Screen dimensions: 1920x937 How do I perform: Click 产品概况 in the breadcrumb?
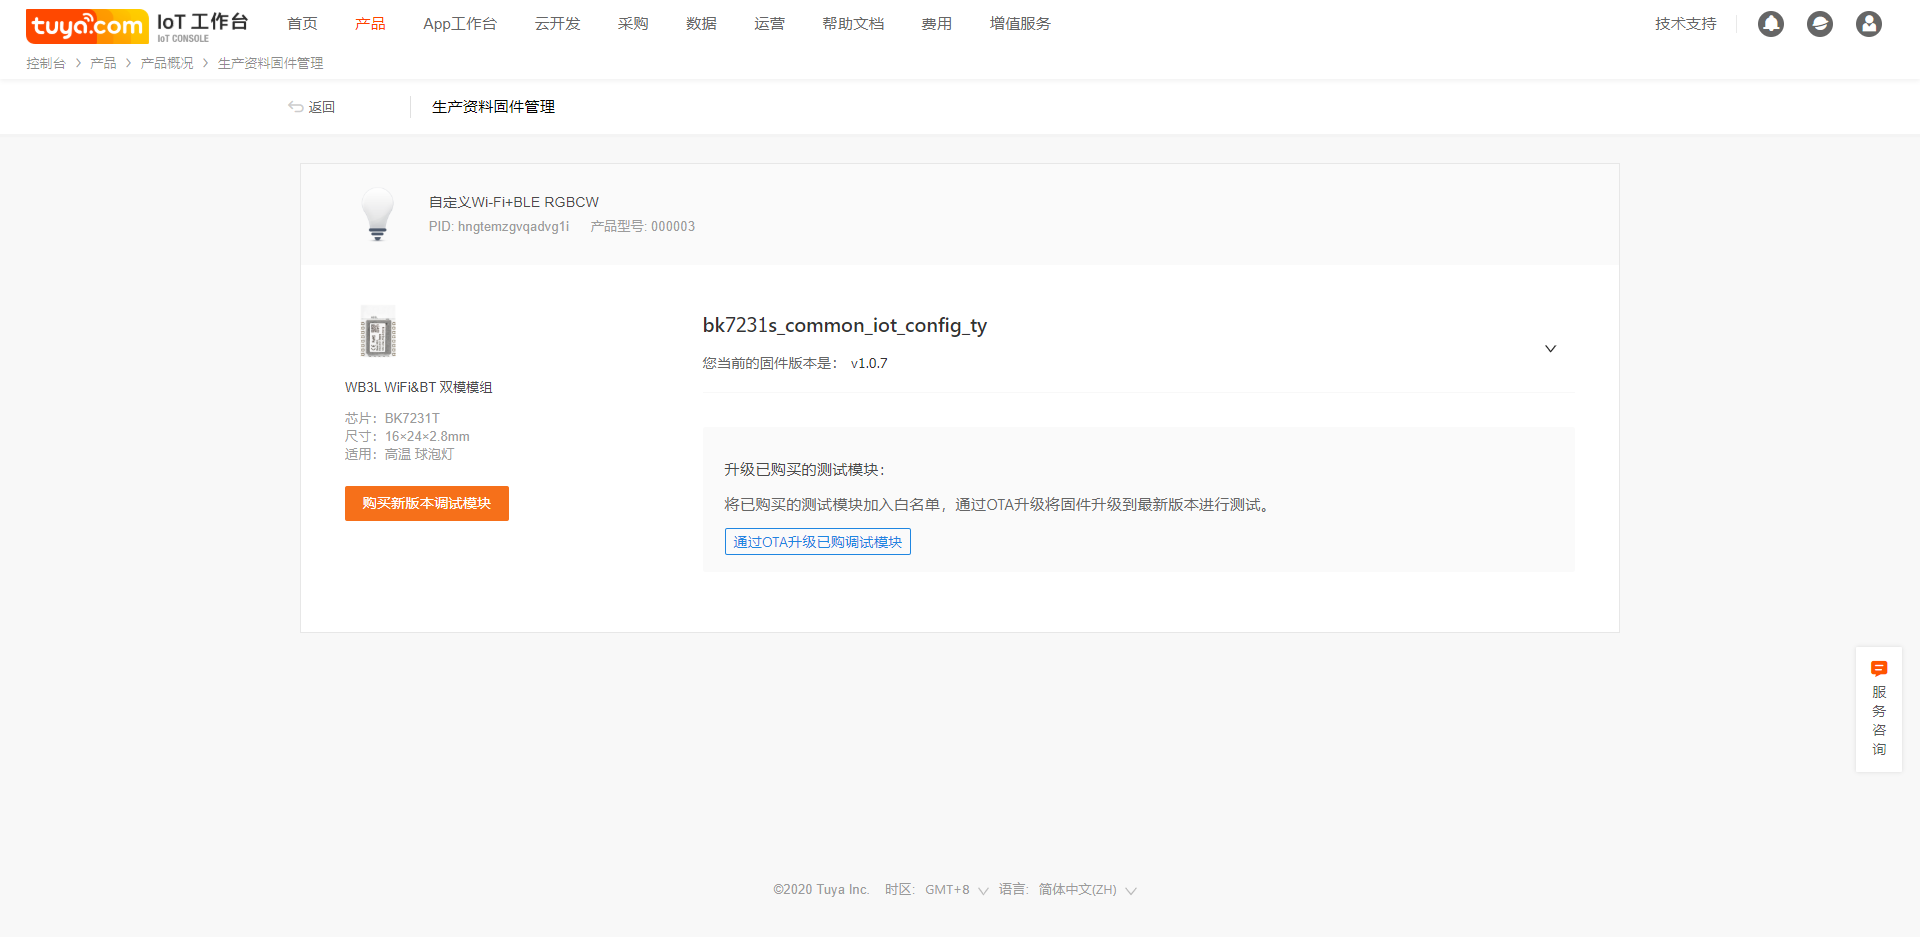167,63
